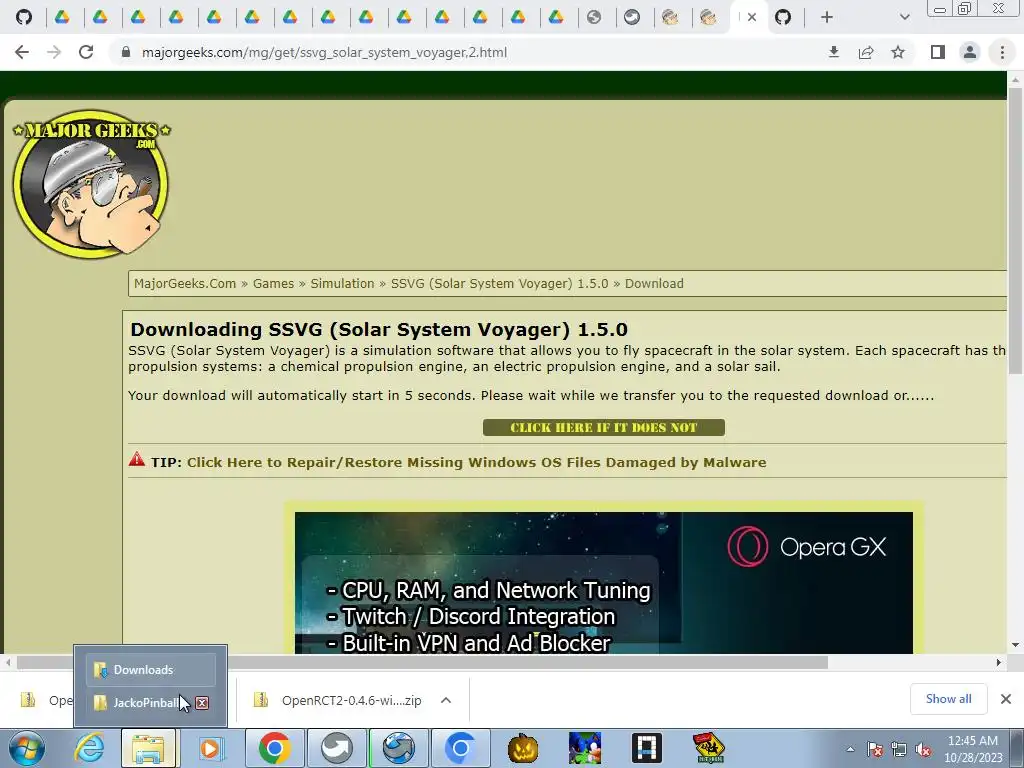Click the muted volume tray icon
This screenshot has width=1024, height=768.
[923, 750]
